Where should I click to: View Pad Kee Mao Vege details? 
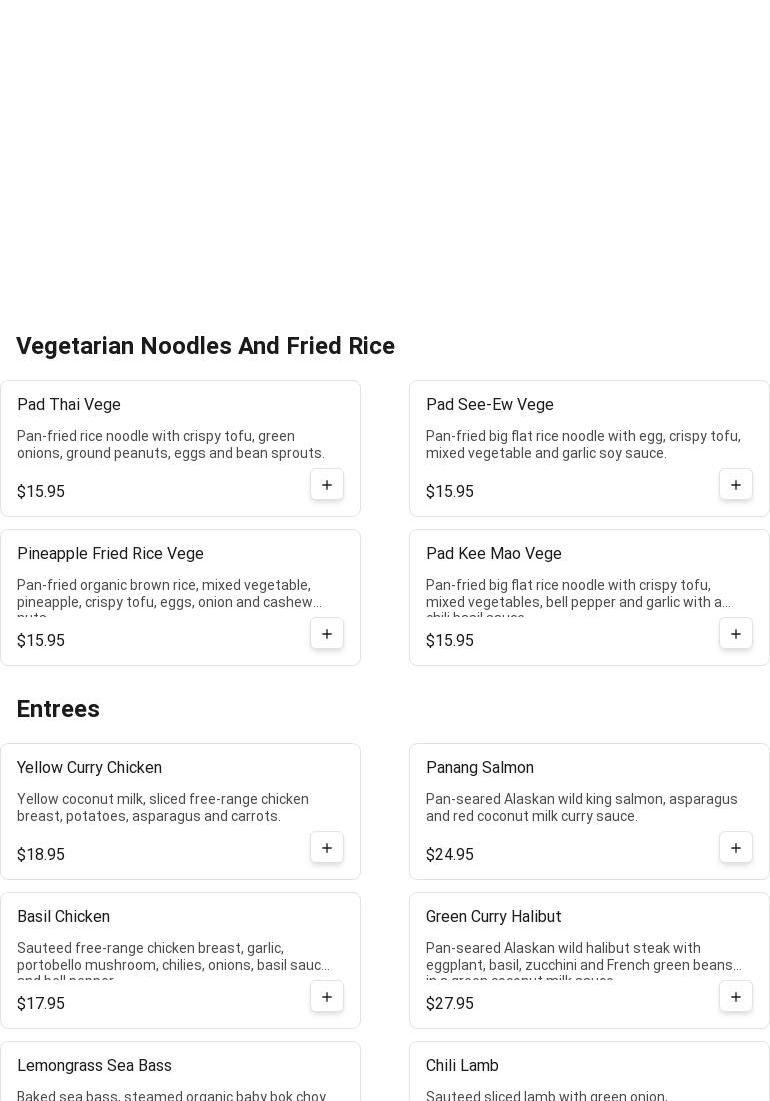point(494,554)
